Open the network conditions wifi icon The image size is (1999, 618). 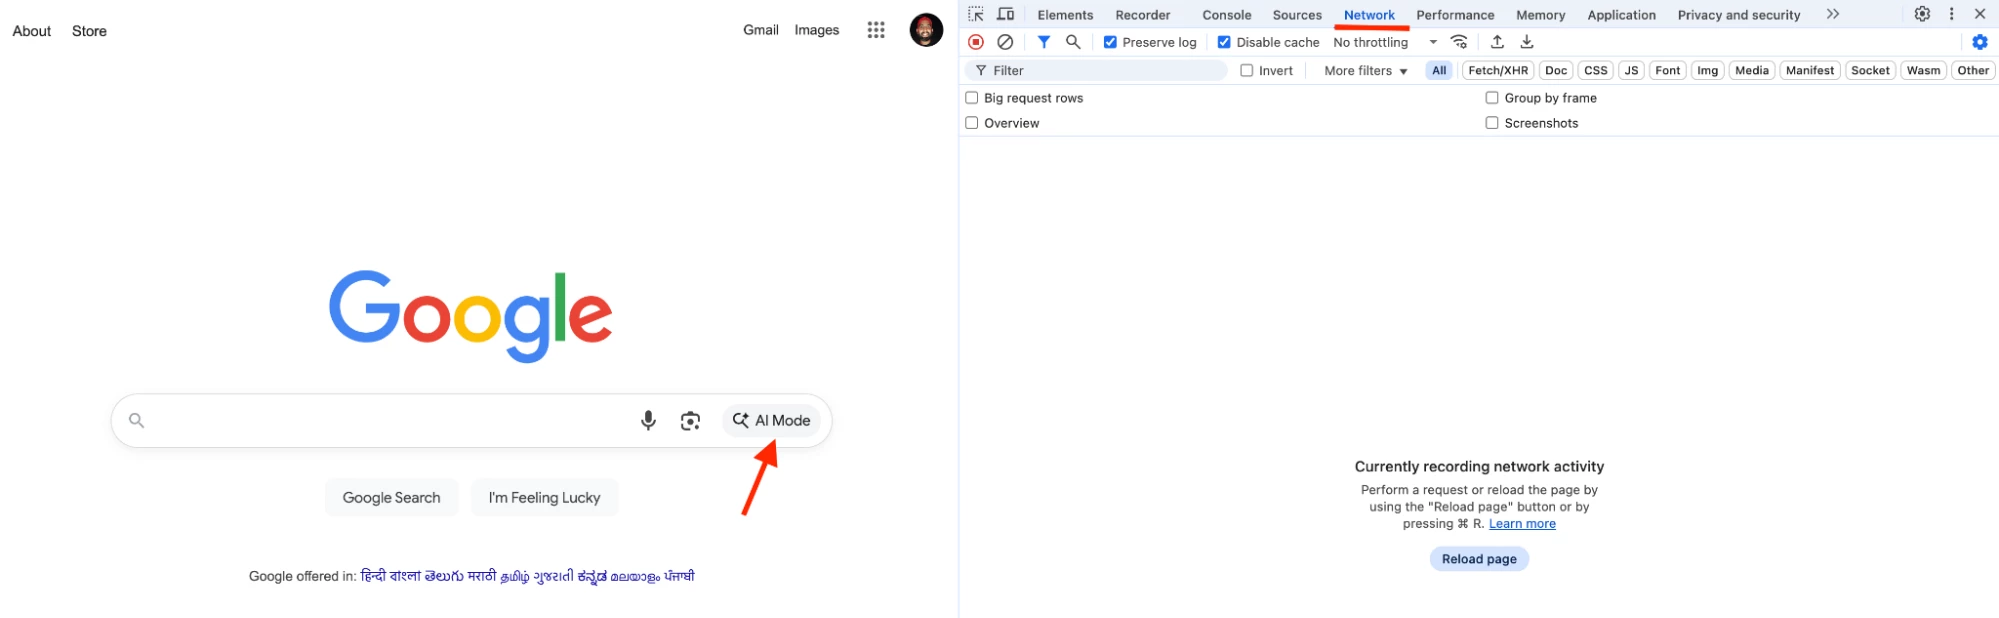click(x=1459, y=42)
